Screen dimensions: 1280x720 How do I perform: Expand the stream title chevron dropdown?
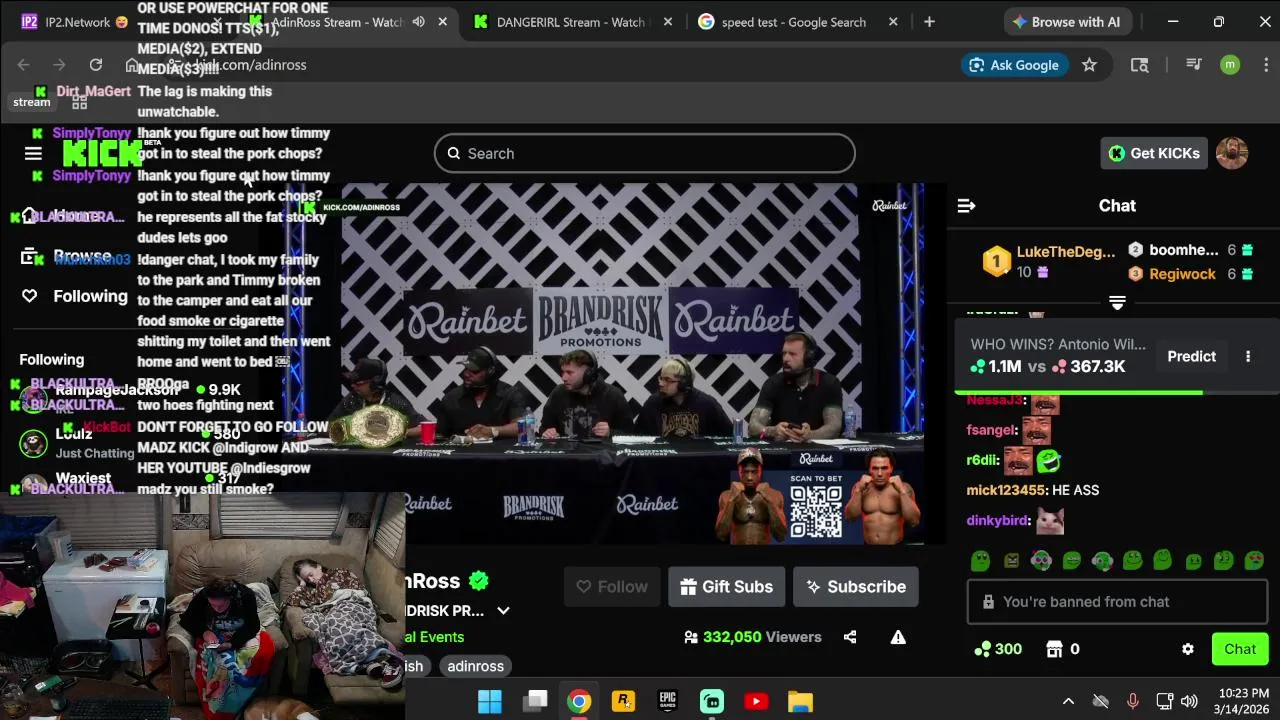click(503, 611)
